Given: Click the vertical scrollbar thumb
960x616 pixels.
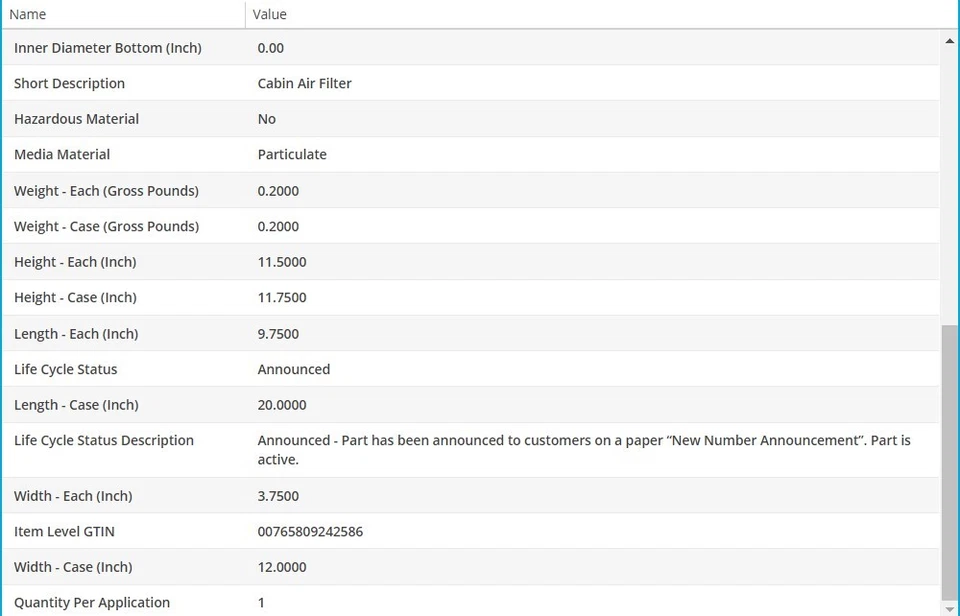Looking at the screenshot, I should [x=949, y=460].
